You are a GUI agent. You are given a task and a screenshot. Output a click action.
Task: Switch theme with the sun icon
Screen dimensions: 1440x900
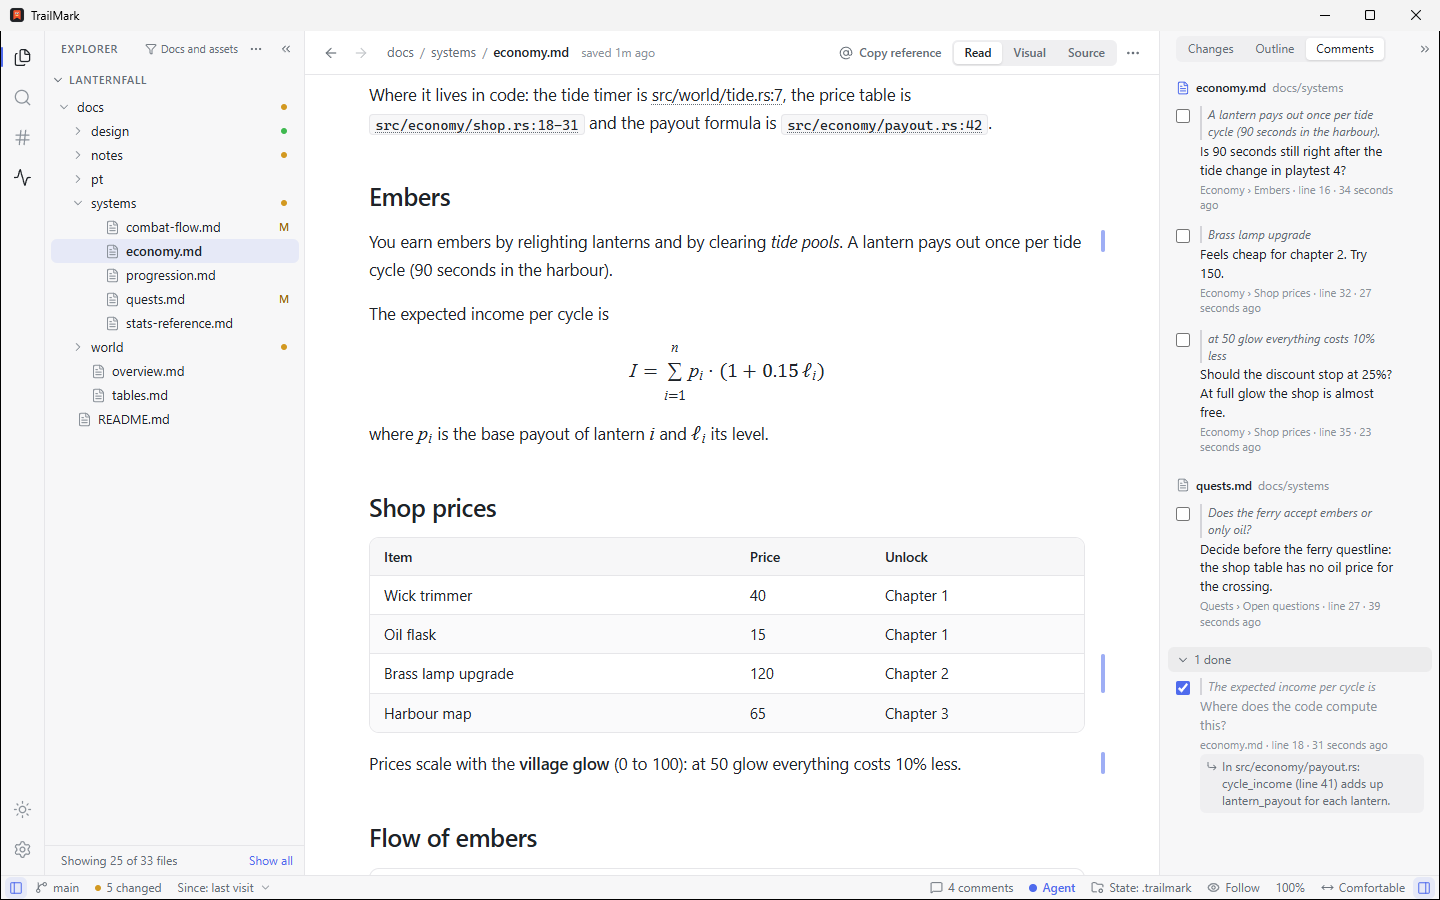23,810
